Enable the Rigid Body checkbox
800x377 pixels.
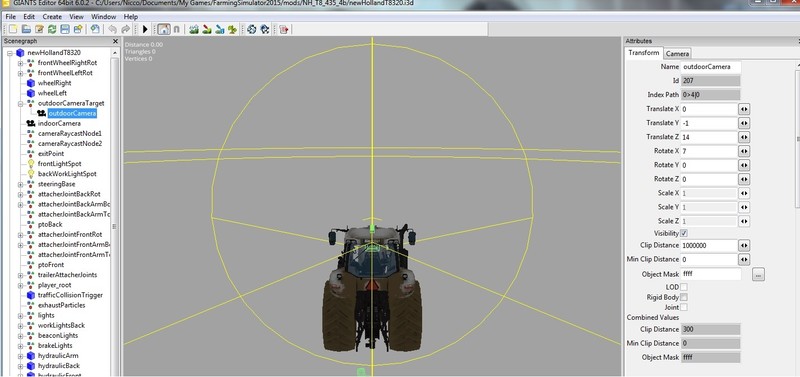click(x=684, y=297)
